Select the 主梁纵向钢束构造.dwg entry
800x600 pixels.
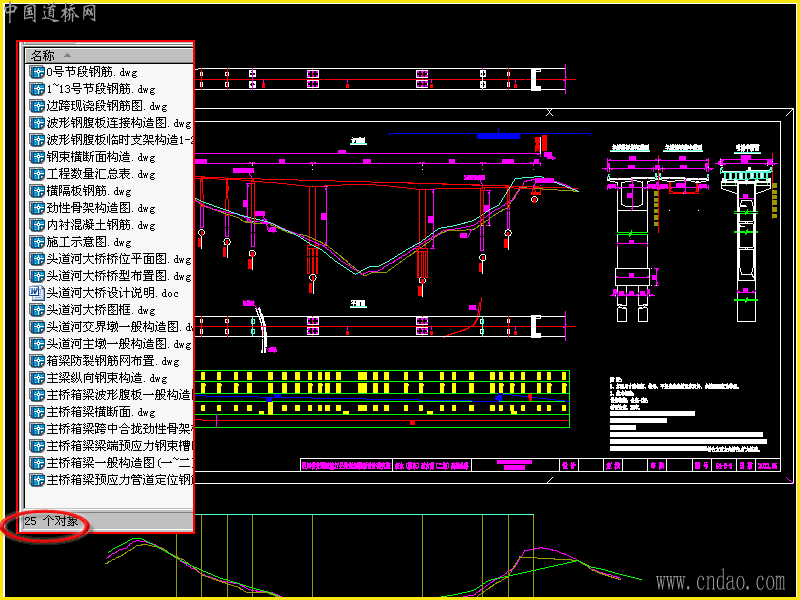click(107, 378)
